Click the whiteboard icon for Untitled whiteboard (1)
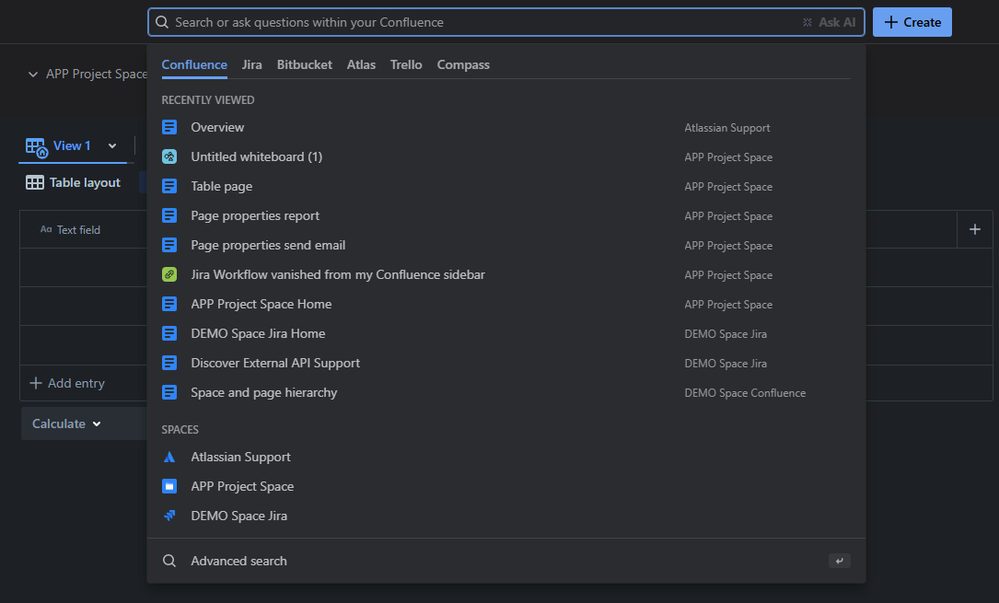The image size is (999, 603). [169, 157]
